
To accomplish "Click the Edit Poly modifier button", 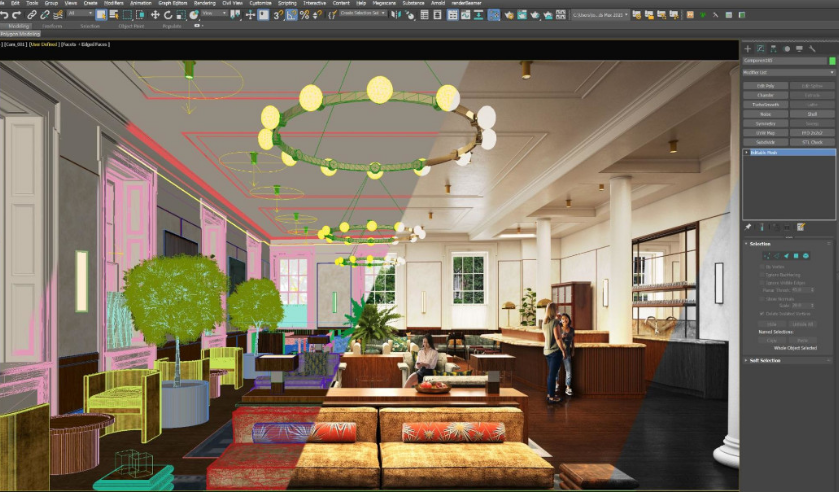I will 765,85.
